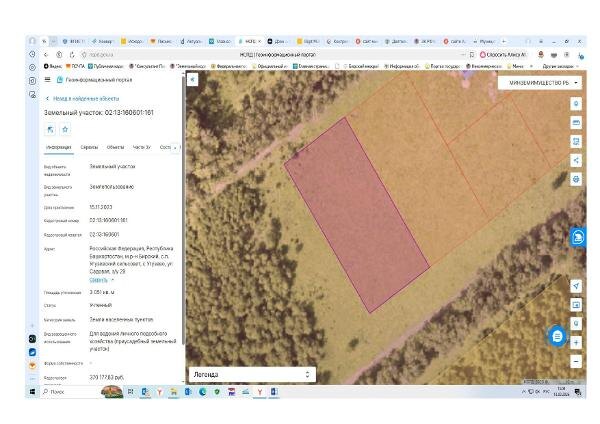This screenshot has height=424, width=600.
Task: Open the Легенда selector
Action: [252, 375]
